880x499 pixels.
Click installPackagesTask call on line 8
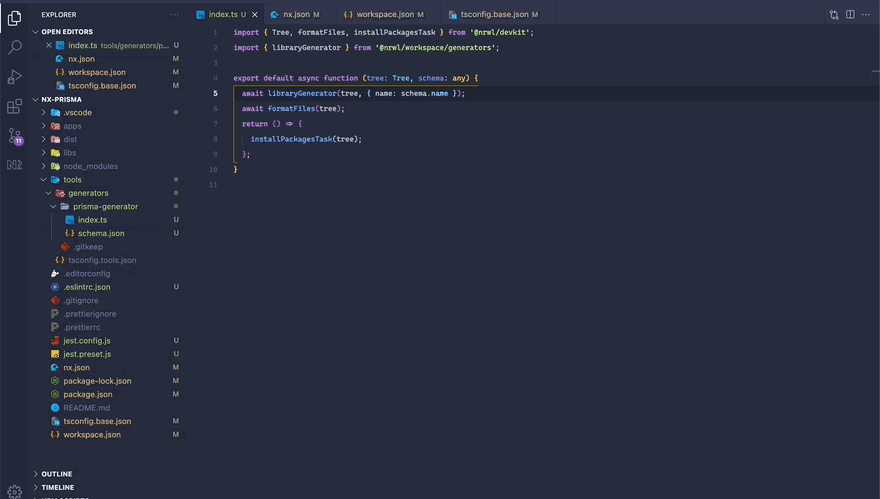[291, 139]
